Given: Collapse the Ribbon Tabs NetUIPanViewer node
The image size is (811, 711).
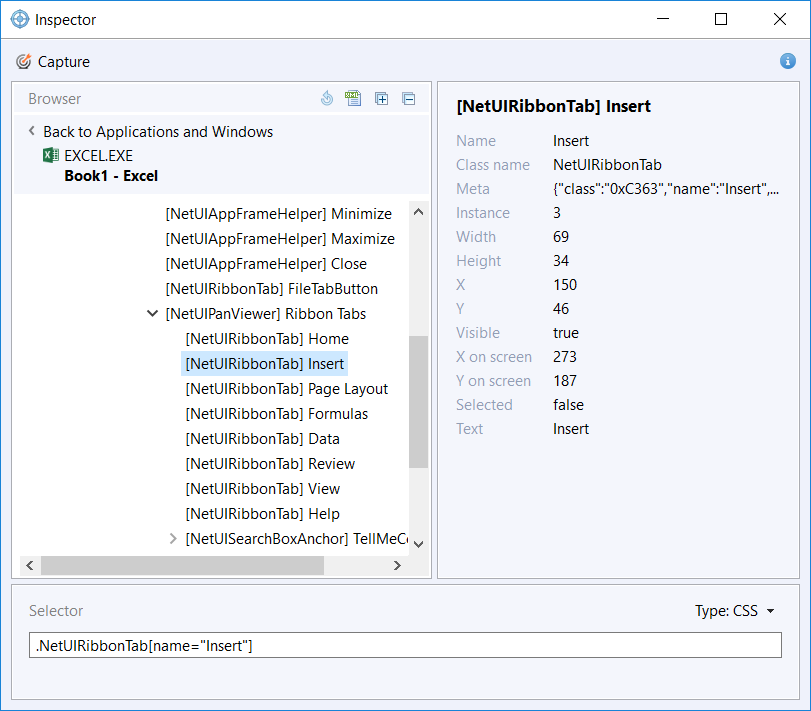Looking at the screenshot, I should pyautogui.click(x=152, y=313).
